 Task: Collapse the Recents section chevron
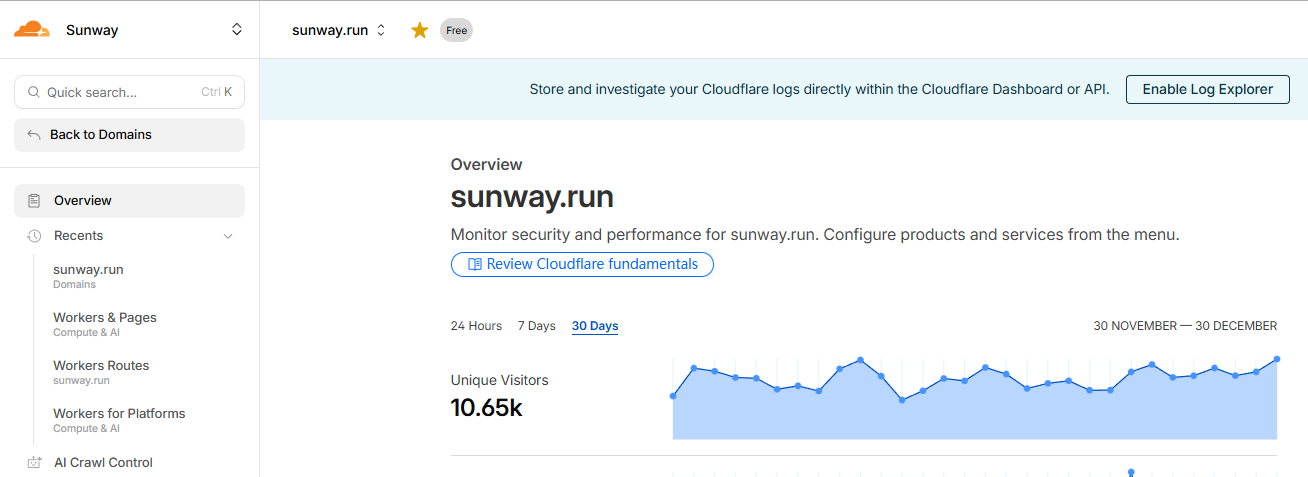point(228,236)
